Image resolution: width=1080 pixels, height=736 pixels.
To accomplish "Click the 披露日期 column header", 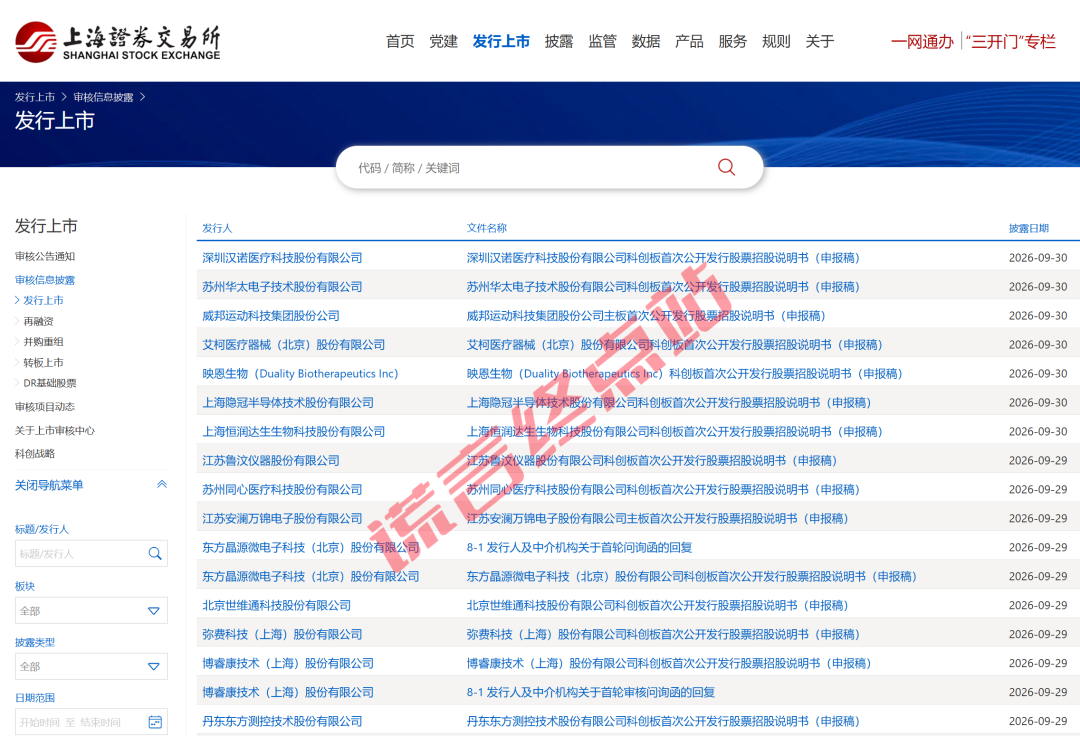I will (1028, 228).
